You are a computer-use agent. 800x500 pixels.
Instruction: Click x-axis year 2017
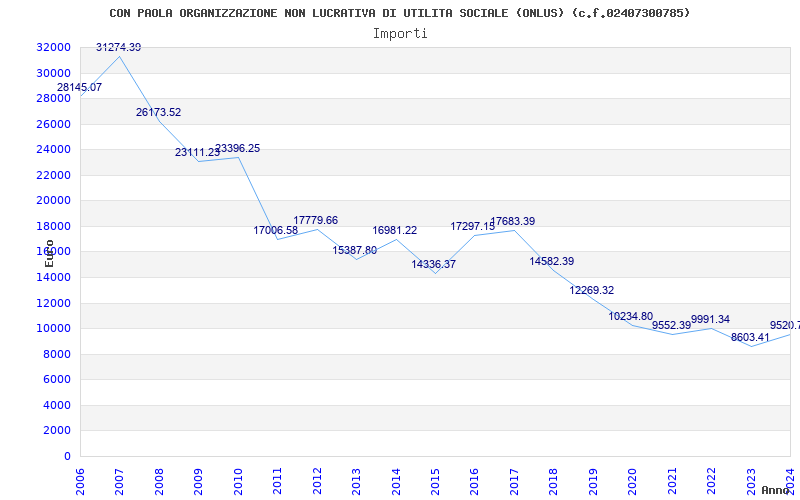tap(514, 481)
